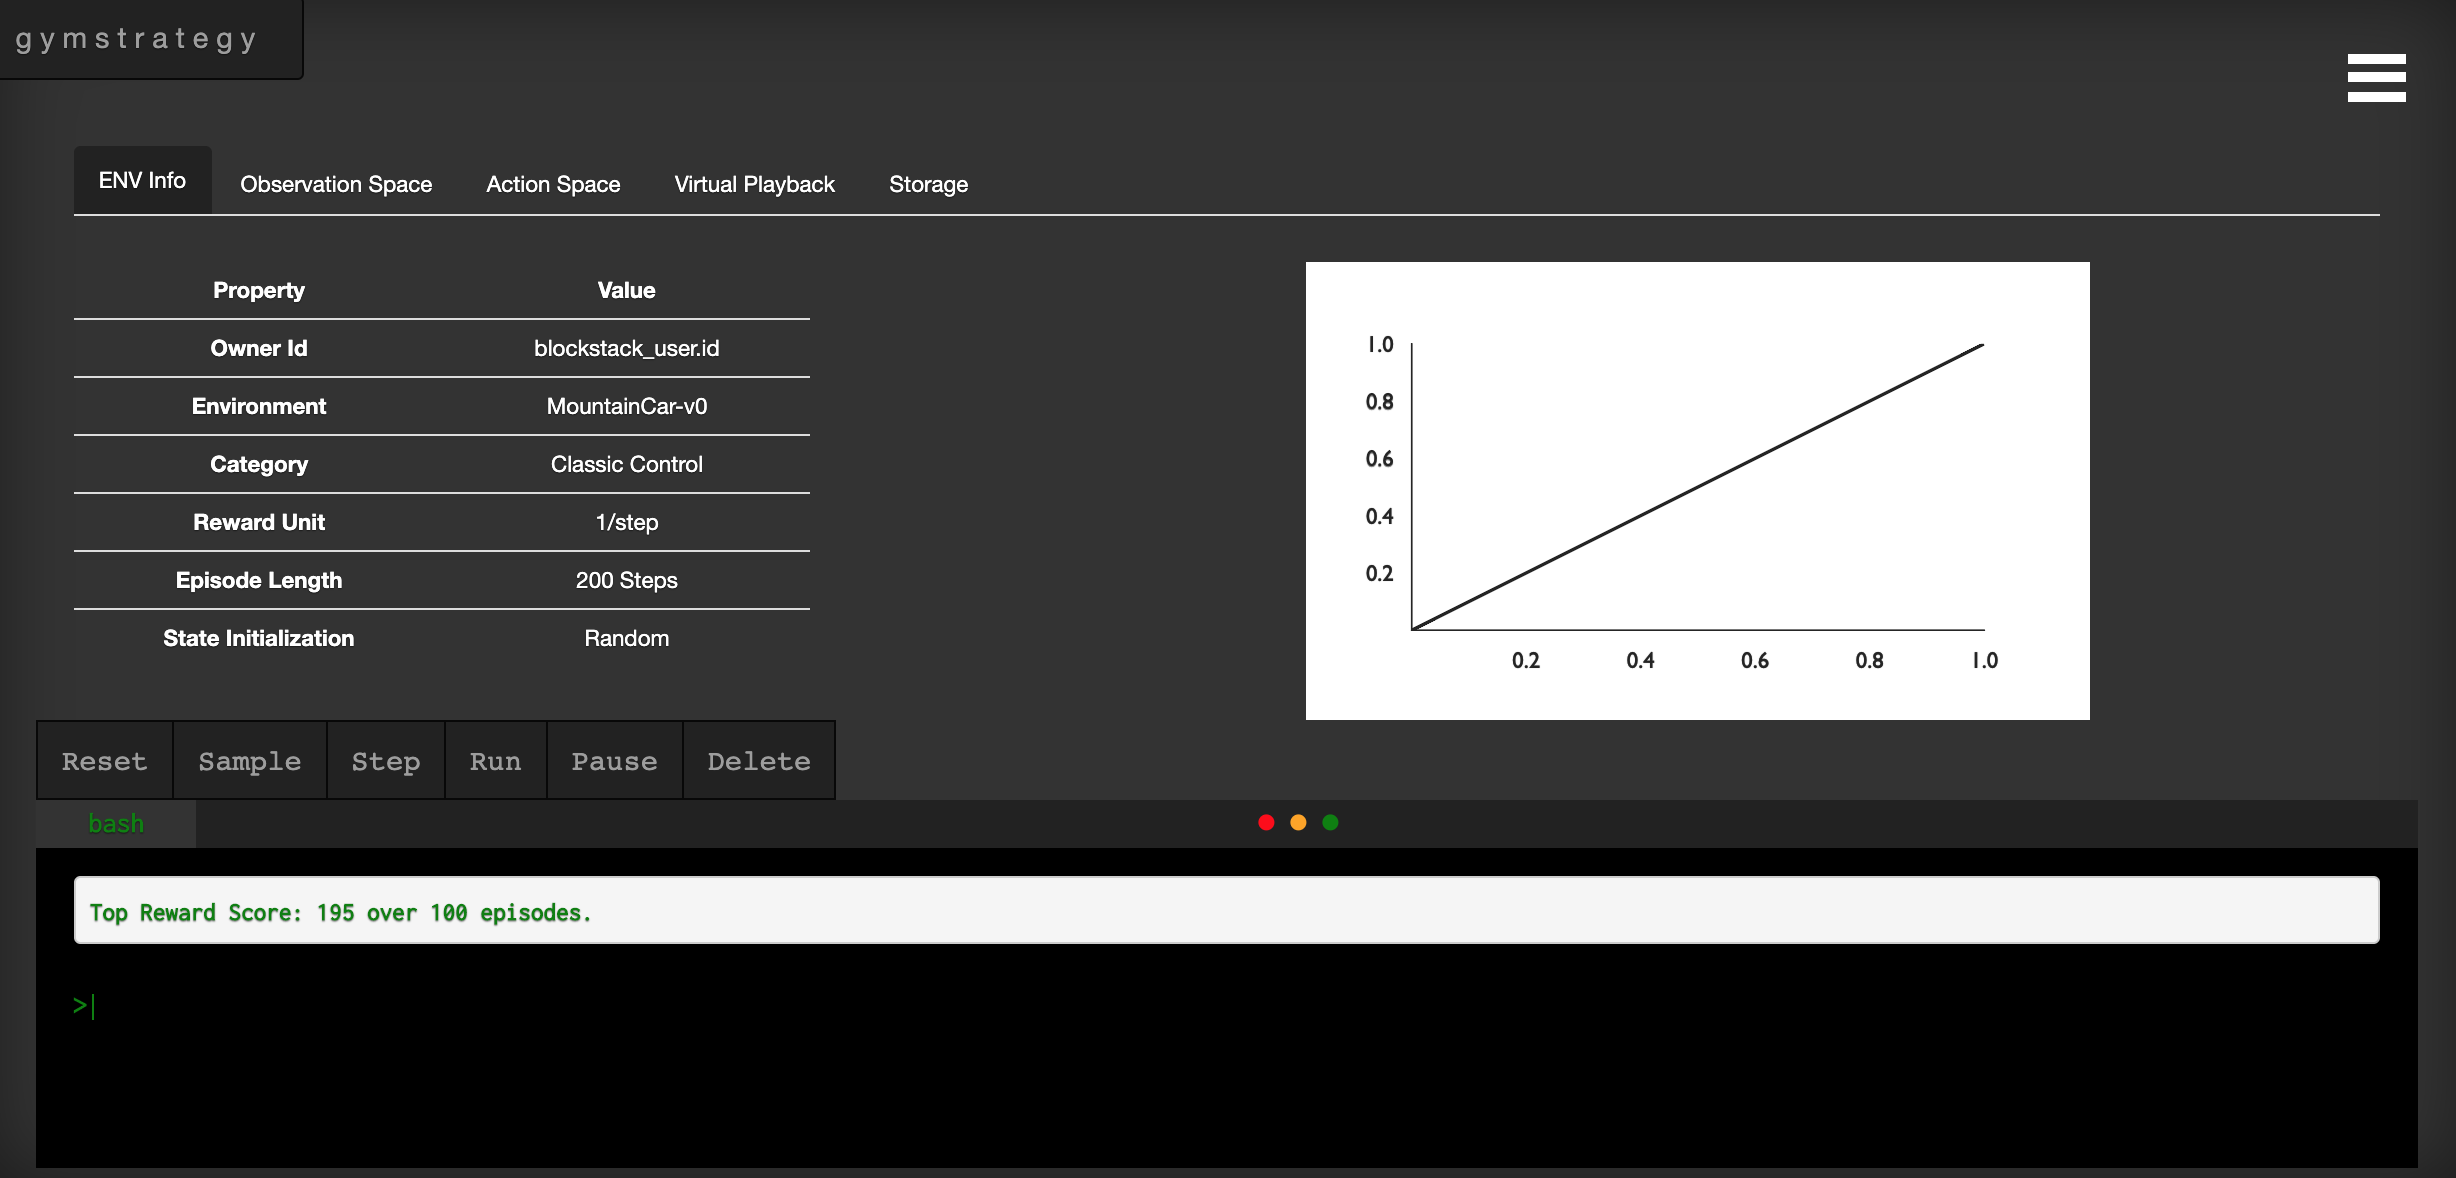This screenshot has width=2456, height=1178.
Task: Click the green terminal dot
Action: click(x=1330, y=822)
